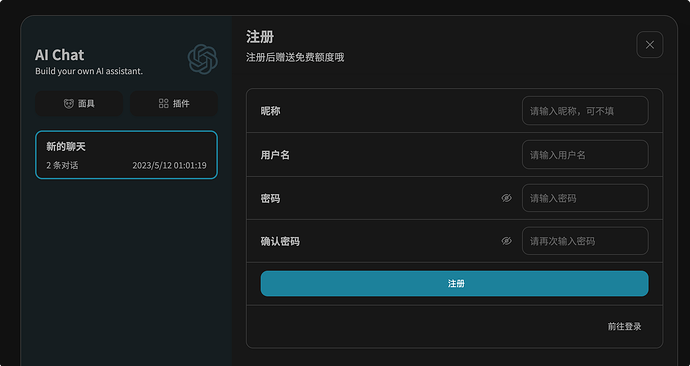
Task: Click the 2 条对话 message count
Action: click(62, 166)
